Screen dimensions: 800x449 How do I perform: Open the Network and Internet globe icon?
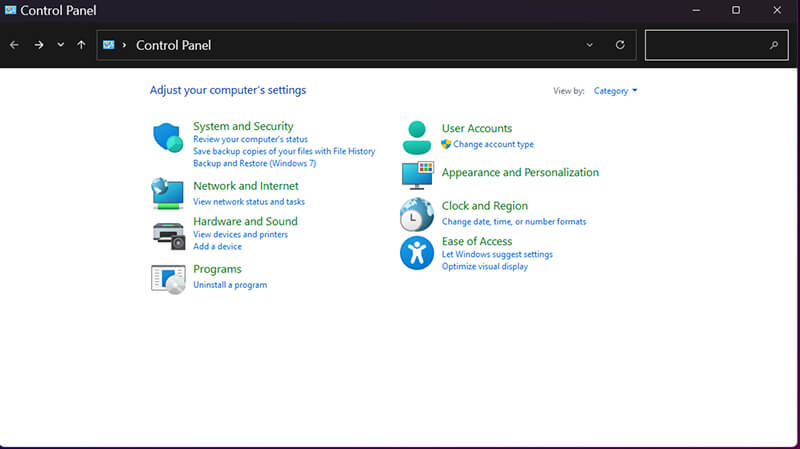coord(168,193)
